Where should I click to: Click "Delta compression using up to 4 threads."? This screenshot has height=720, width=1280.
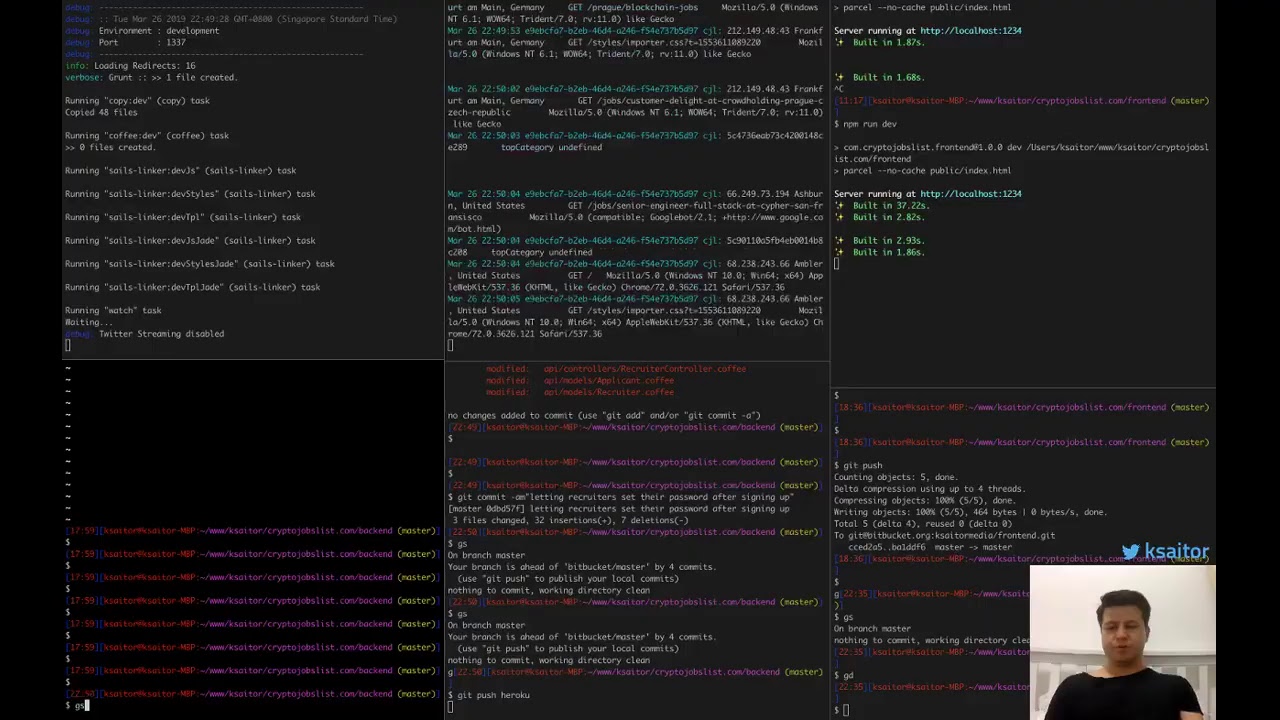tap(929, 489)
